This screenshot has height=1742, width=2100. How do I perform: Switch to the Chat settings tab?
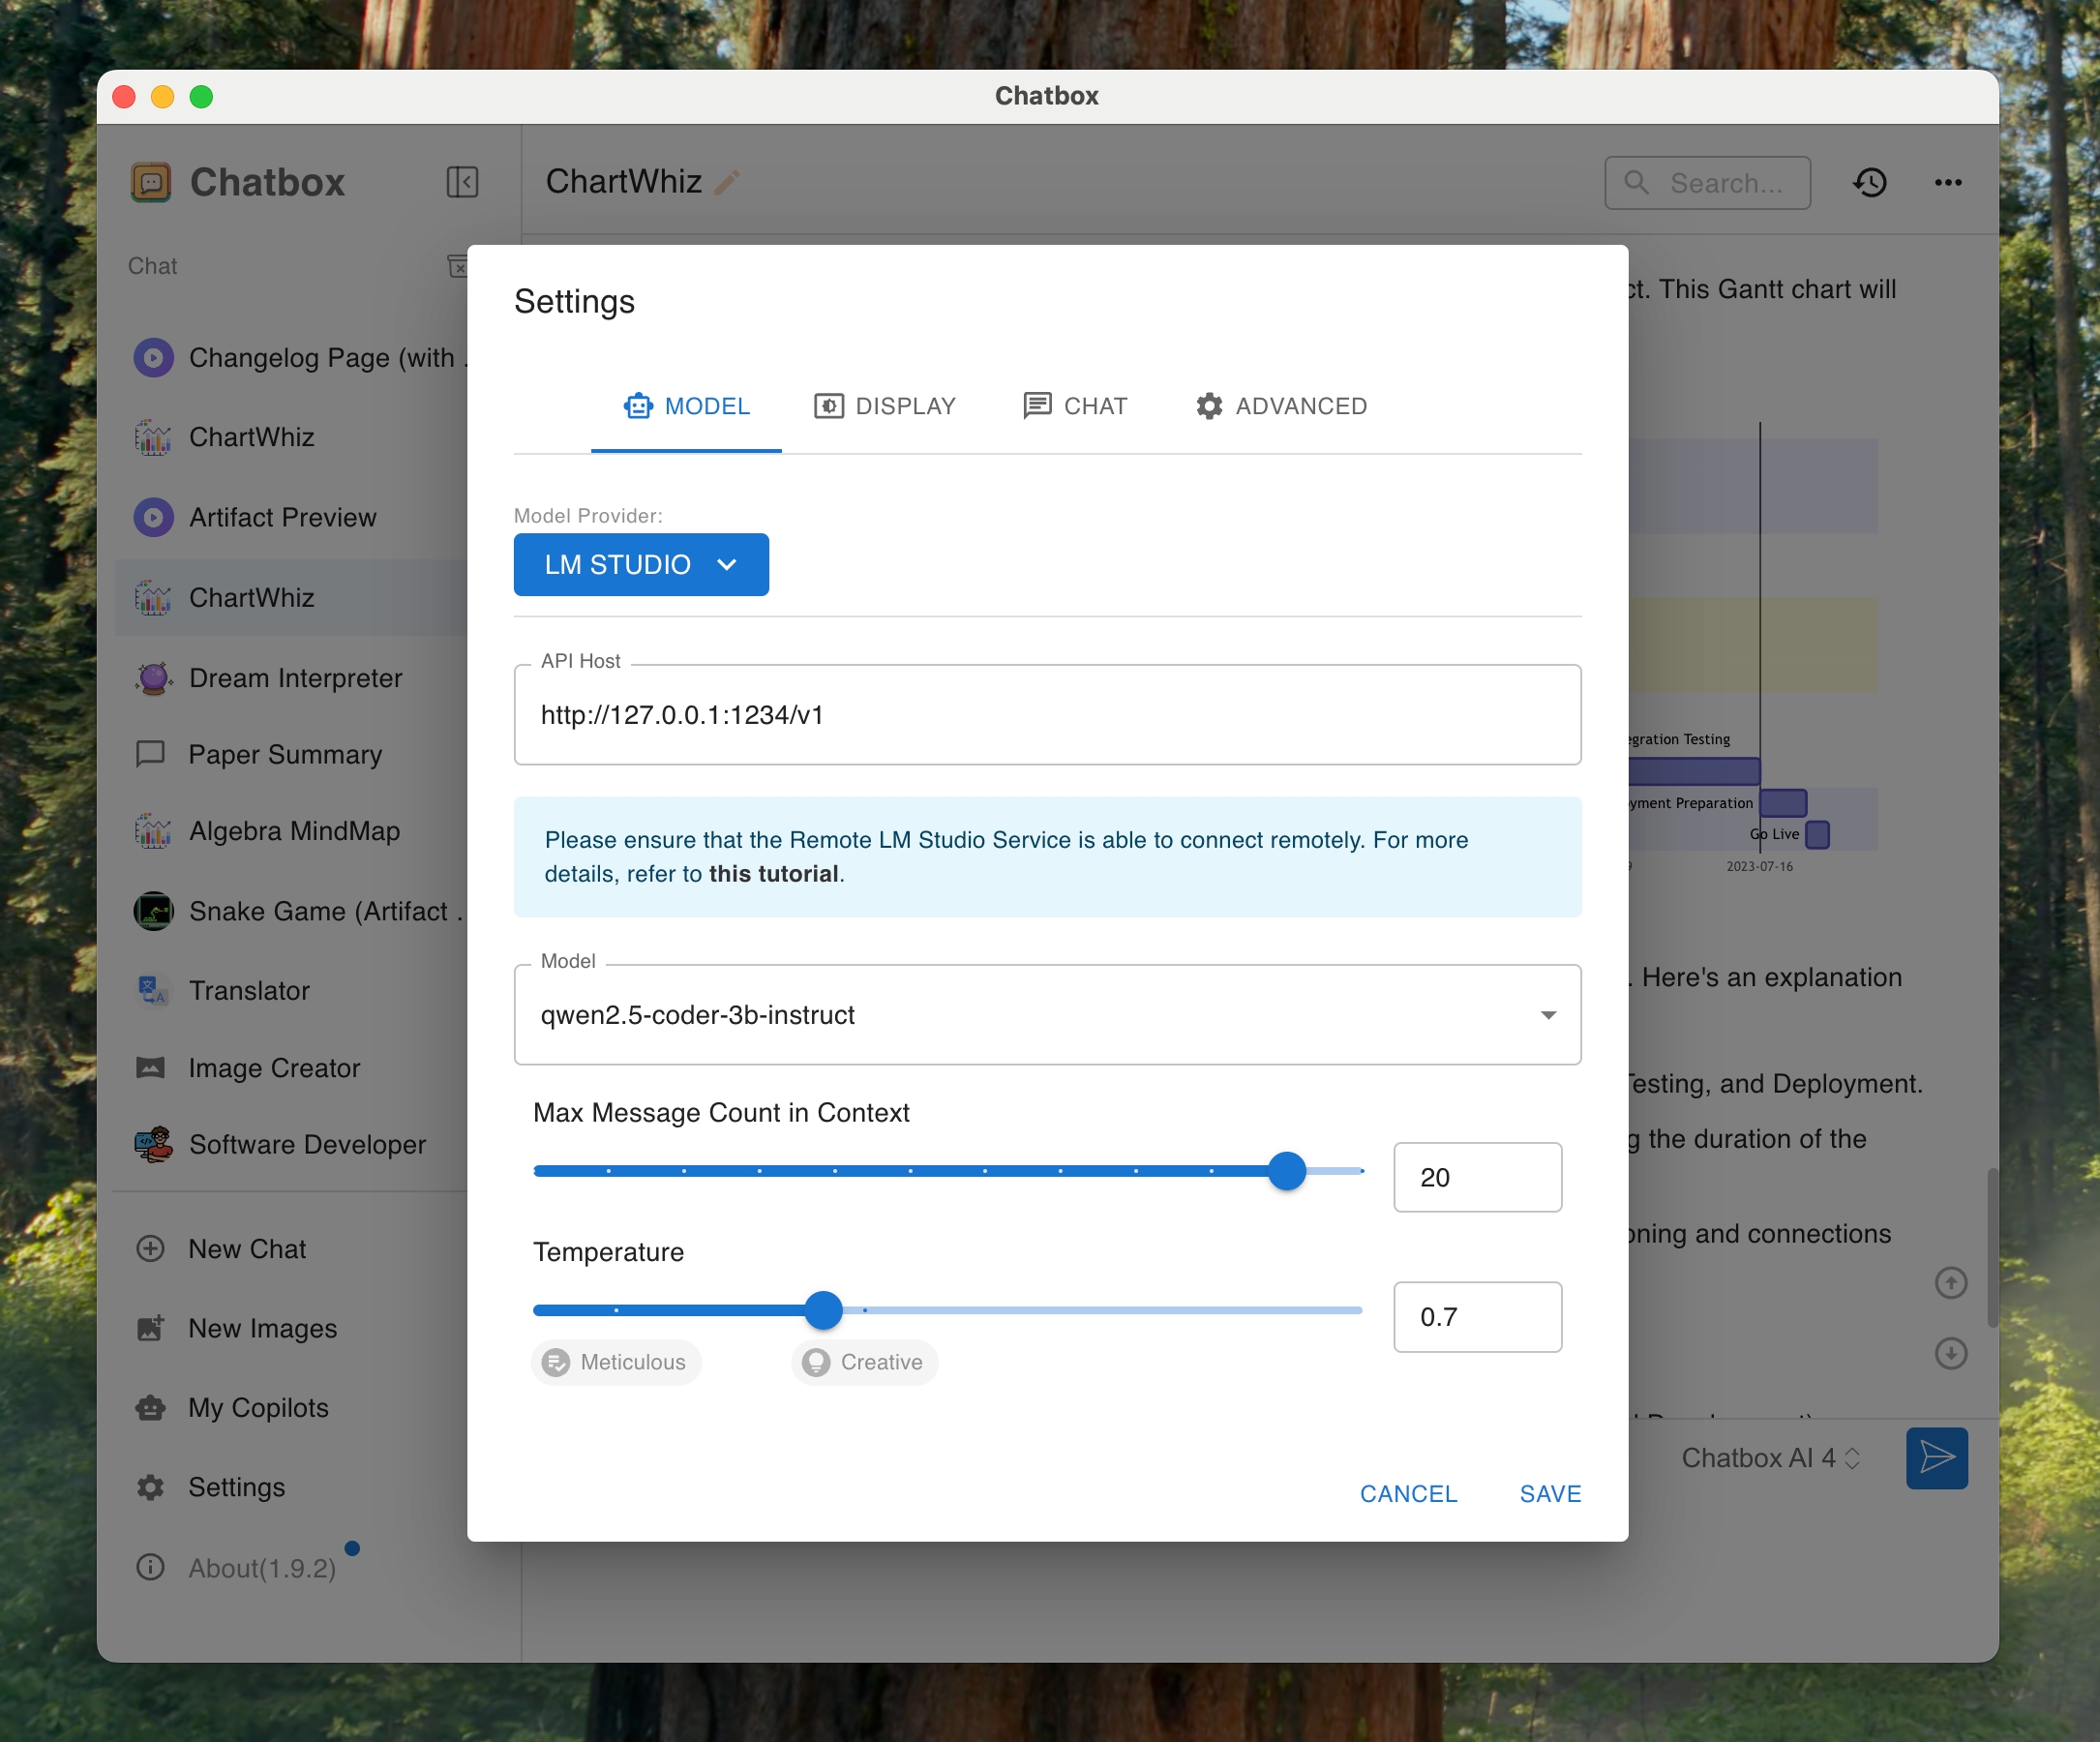[x=1075, y=406]
